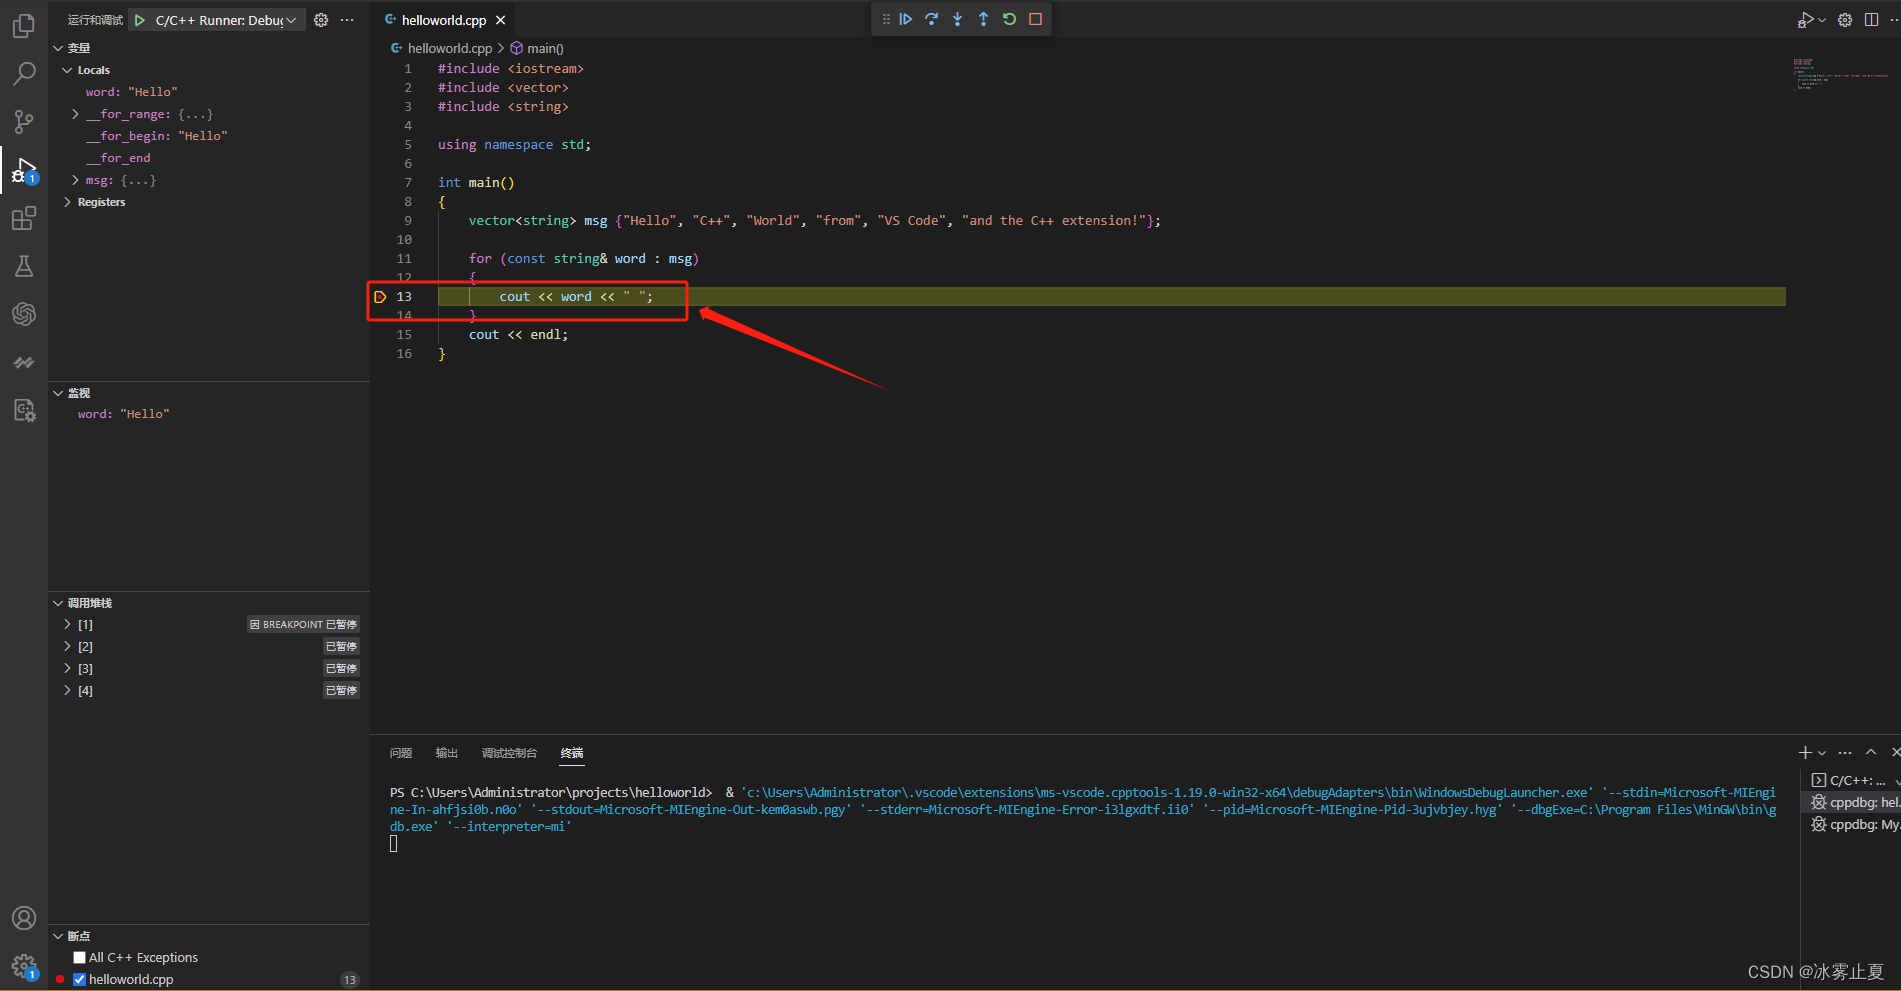Click helloworld.cpp in the breadcrumb

point(450,48)
